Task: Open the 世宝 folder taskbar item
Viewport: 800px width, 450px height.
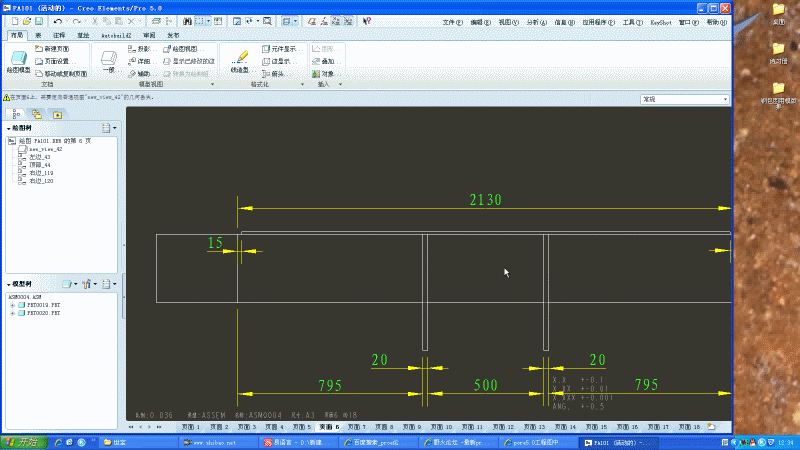Action: click(138, 442)
